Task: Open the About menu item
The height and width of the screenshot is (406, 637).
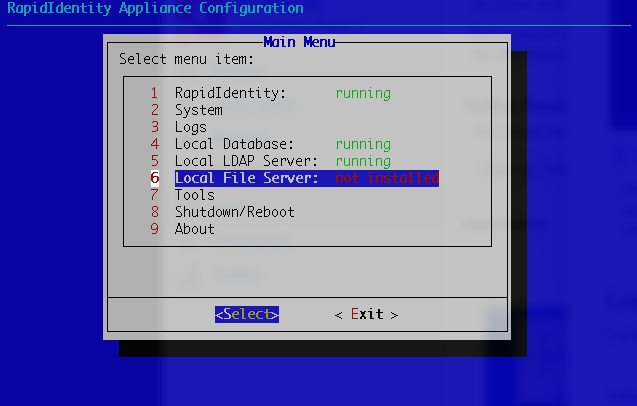Action: [x=195, y=229]
